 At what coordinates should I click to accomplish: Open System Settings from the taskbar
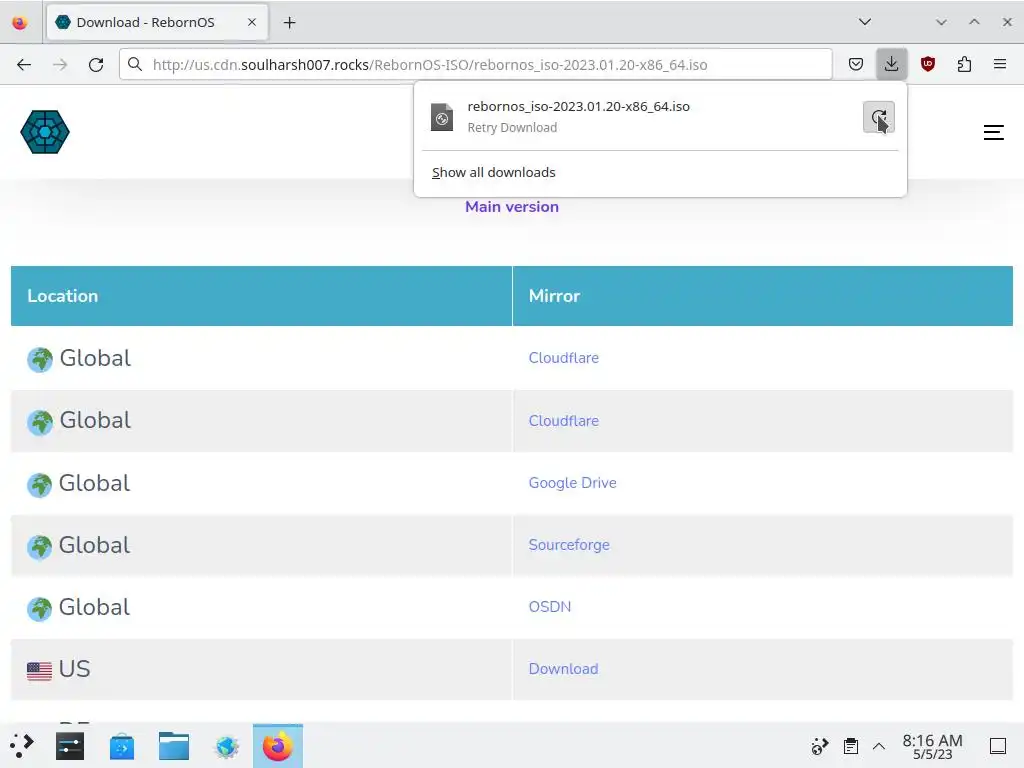[x=70, y=746]
